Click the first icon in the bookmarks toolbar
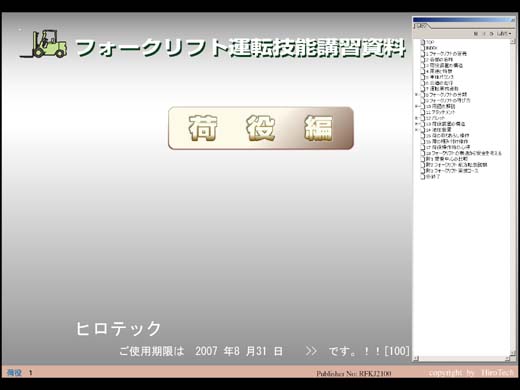Screen dimensions: 520x390 coord(476,34)
